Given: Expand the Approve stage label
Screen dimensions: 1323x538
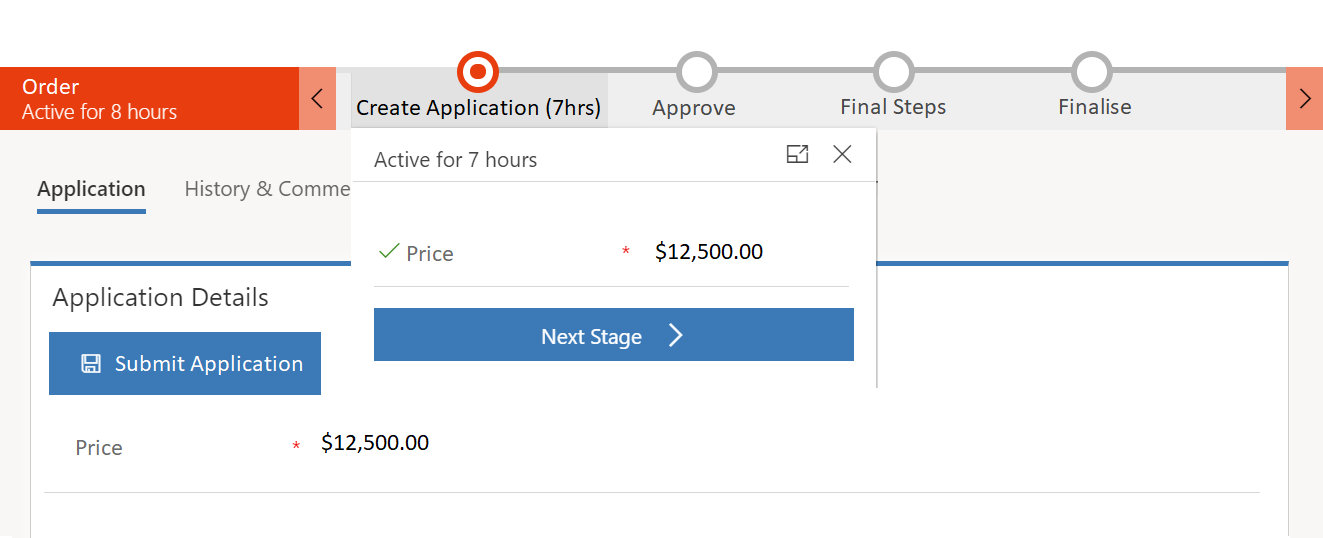Looking at the screenshot, I should click(694, 108).
